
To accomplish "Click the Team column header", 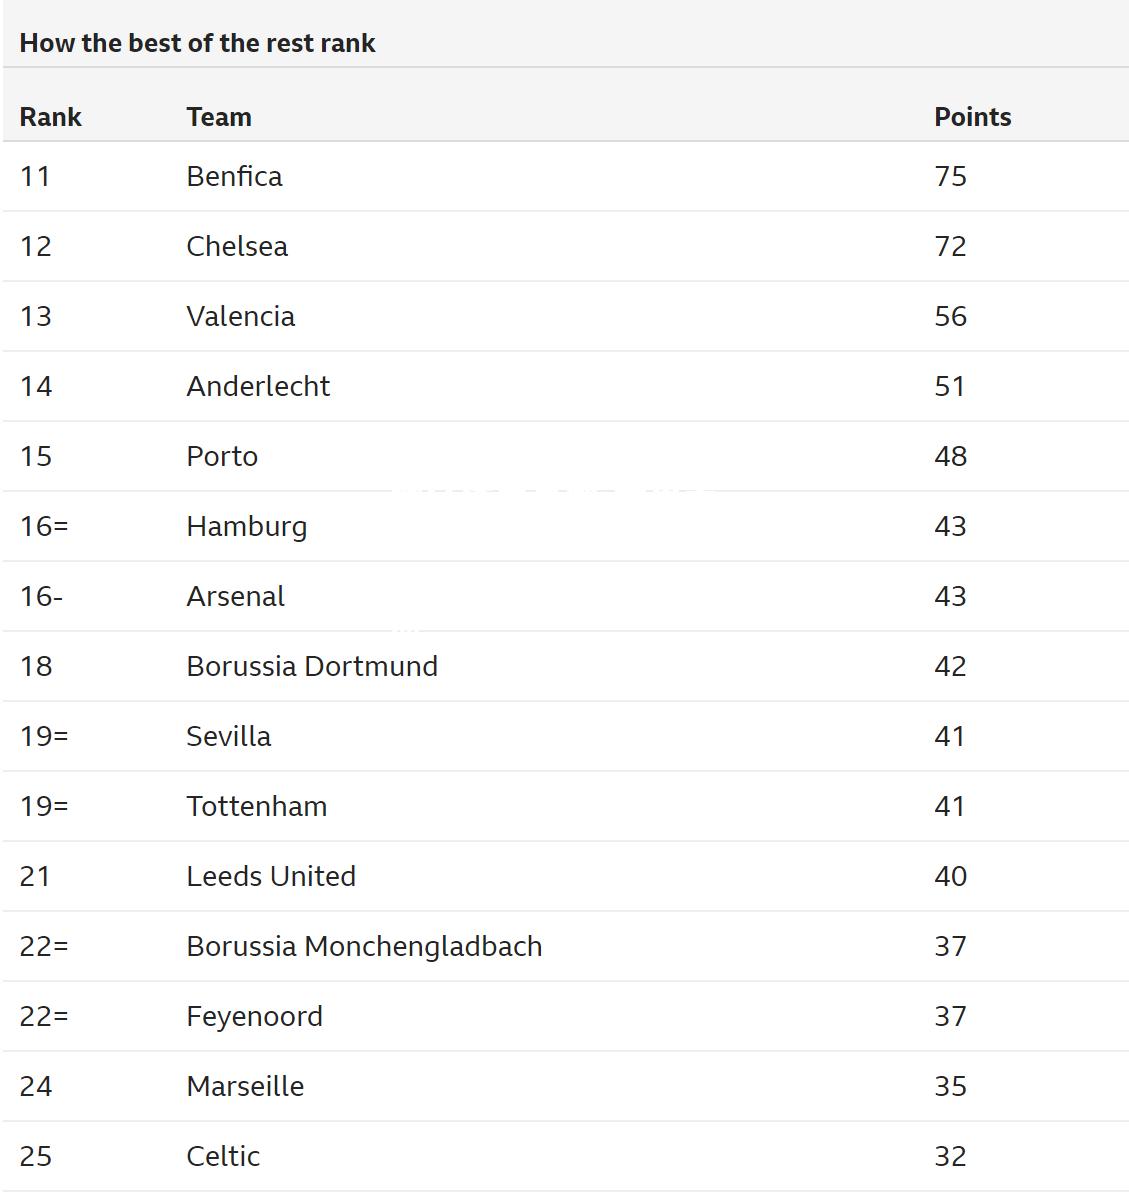I will [x=219, y=117].
